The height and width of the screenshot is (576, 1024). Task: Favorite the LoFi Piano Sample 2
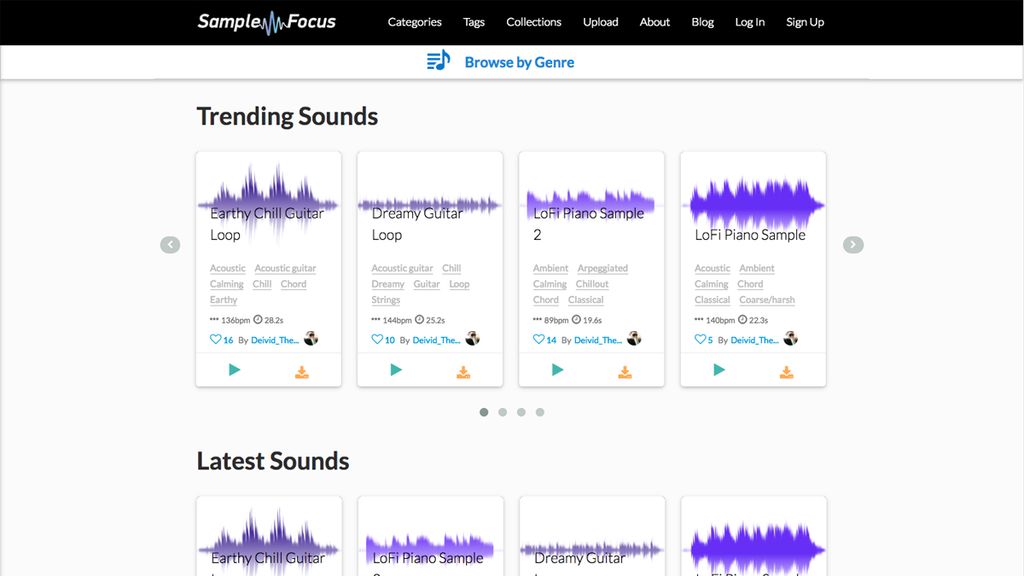point(538,339)
